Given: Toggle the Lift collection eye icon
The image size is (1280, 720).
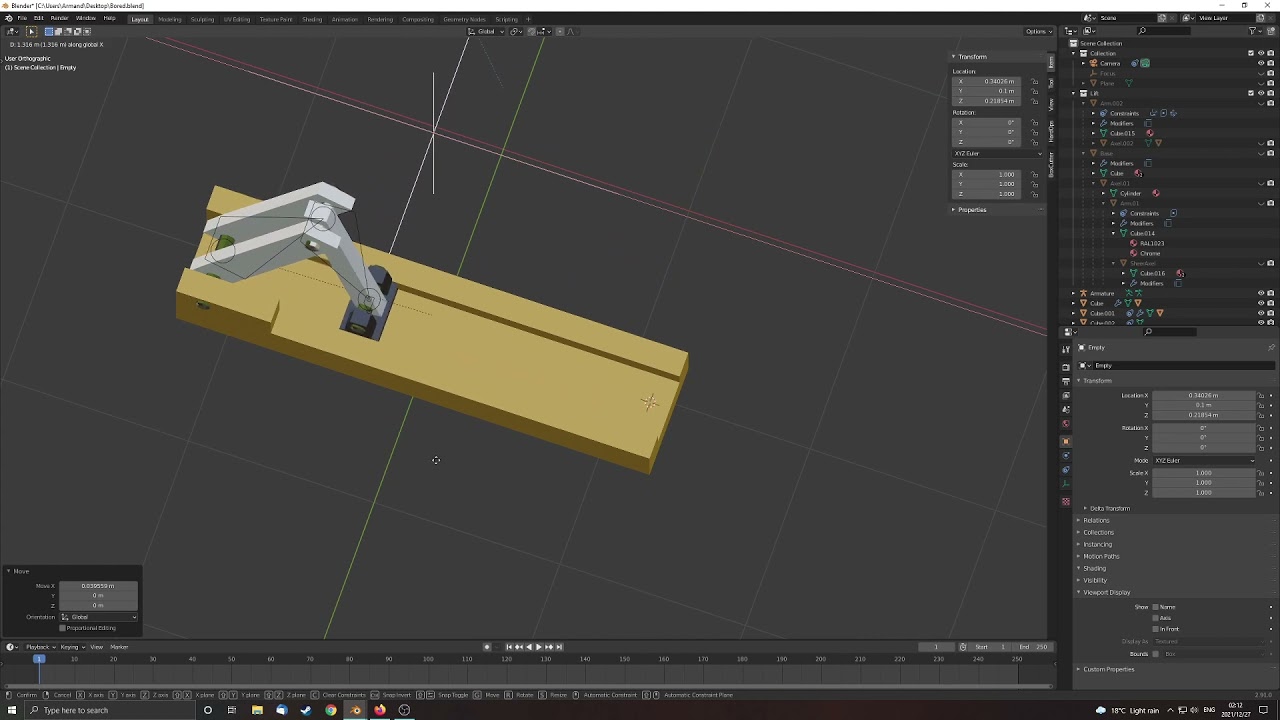Looking at the screenshot, I should coord(1260,93).
